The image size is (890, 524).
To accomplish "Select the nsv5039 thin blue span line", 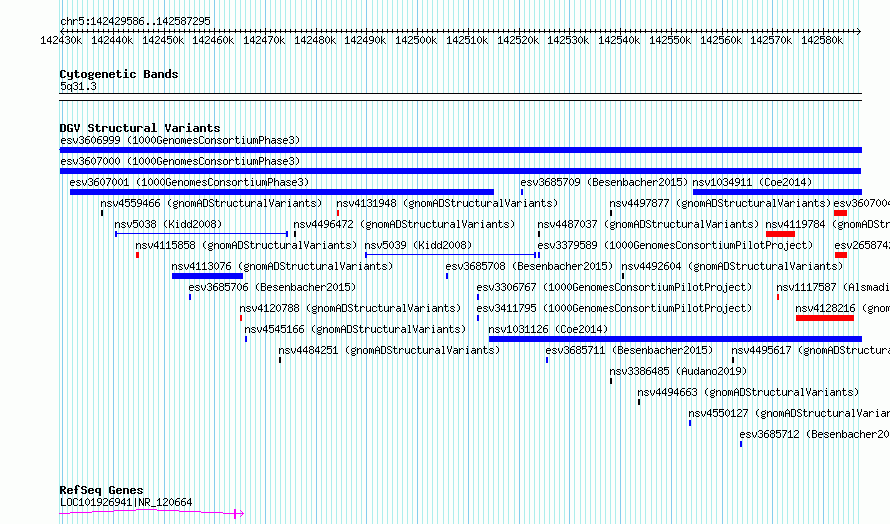I will click(451, 254).
